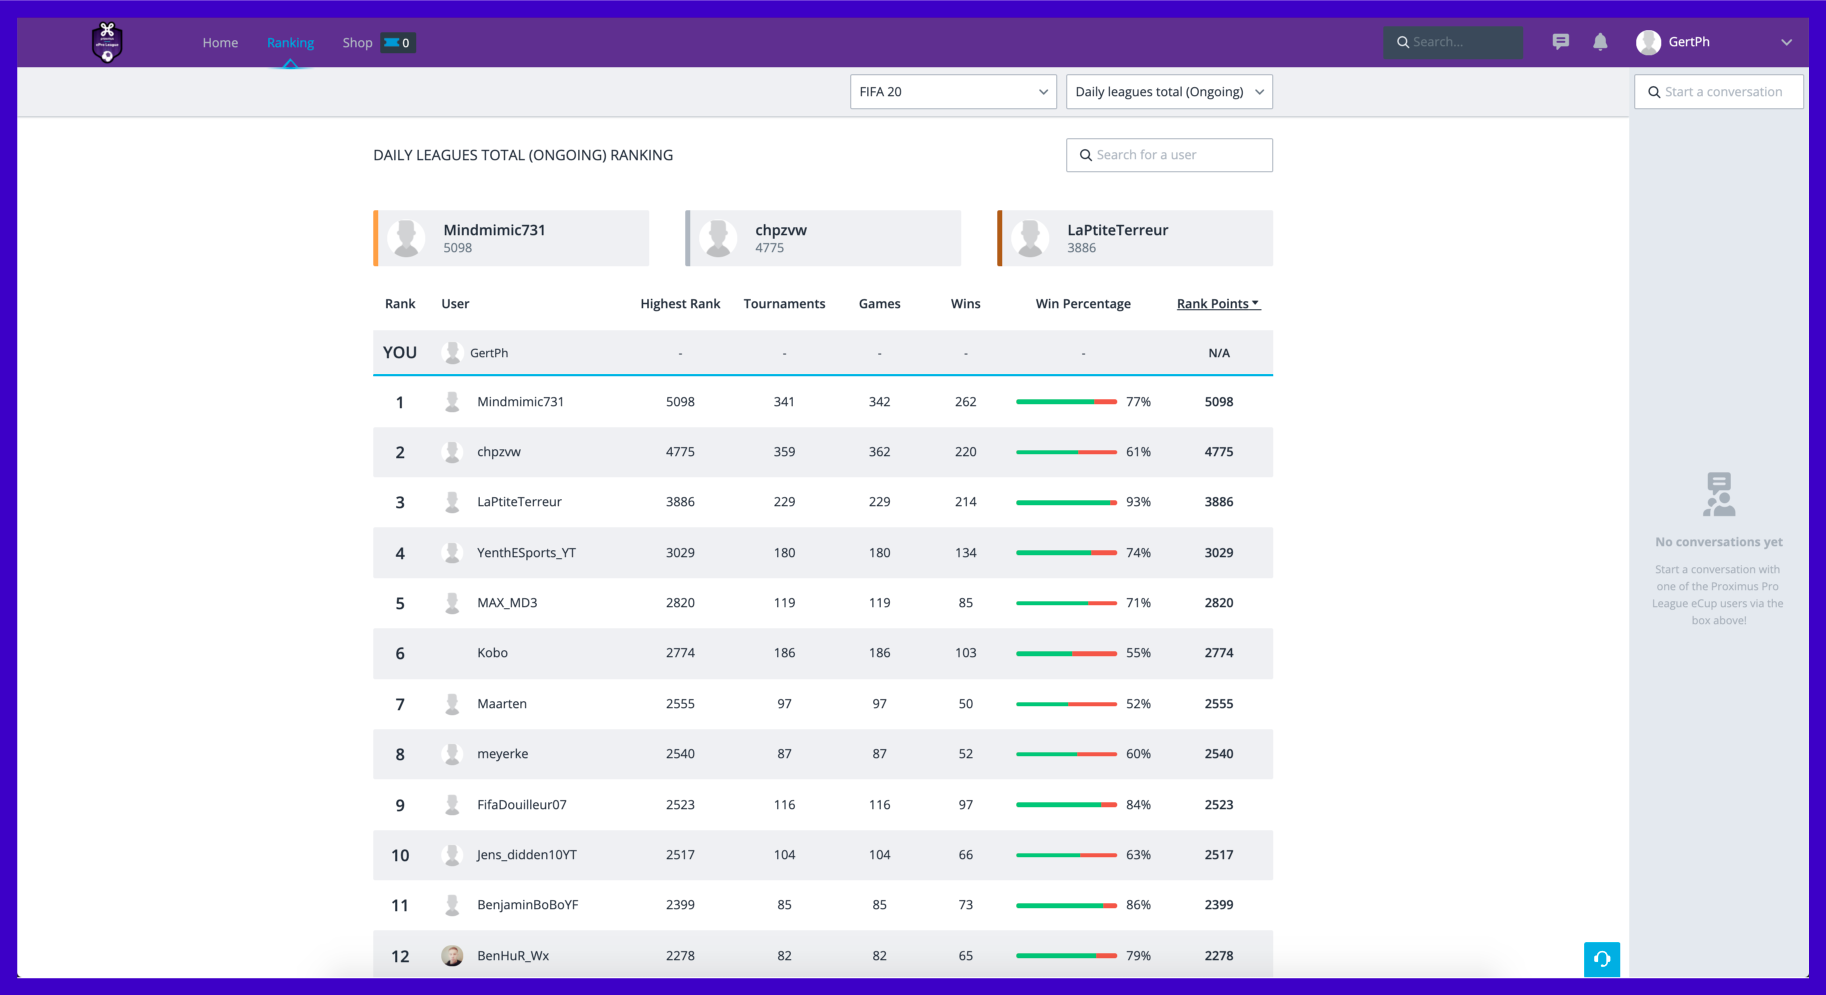
Task: Click the Search for a user field
Action: tap(1169, 155)
